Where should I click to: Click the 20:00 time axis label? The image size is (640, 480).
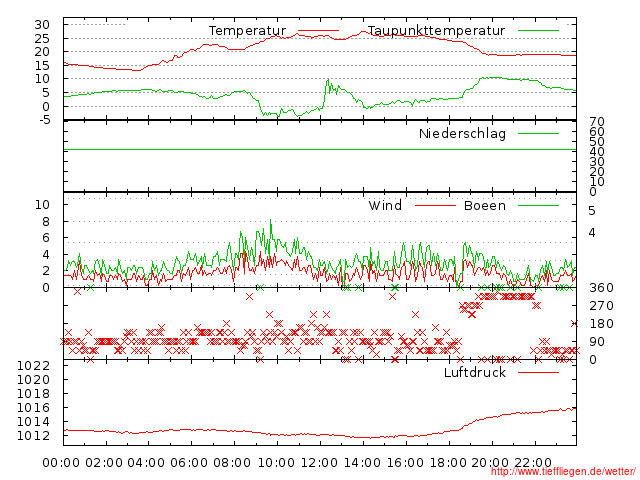(490, 463)
